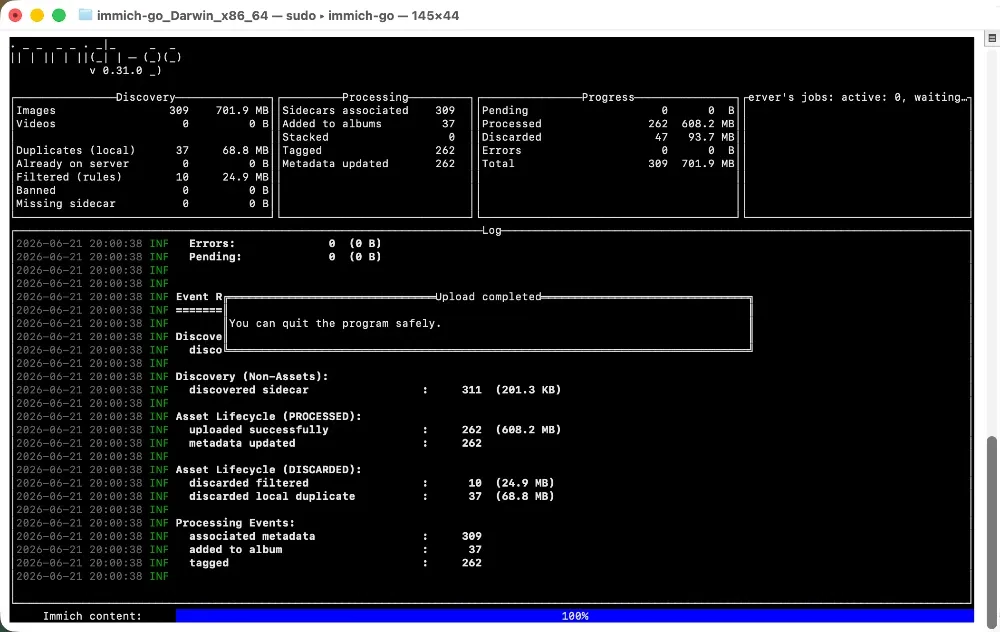Click 'associated metadata' log line
The image size is (1000, 632).
(x=335, y=536)
